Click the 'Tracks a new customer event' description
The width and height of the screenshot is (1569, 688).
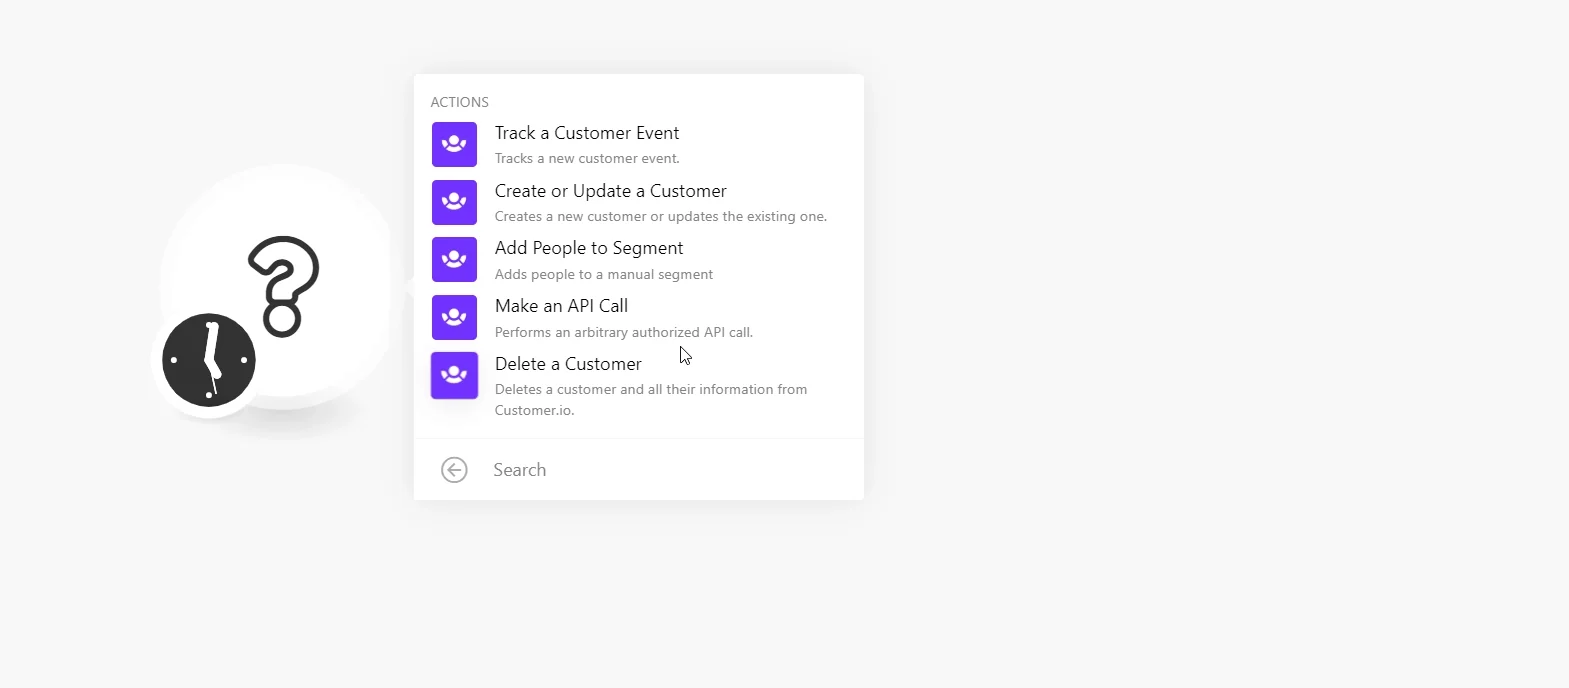coord(587,158)
